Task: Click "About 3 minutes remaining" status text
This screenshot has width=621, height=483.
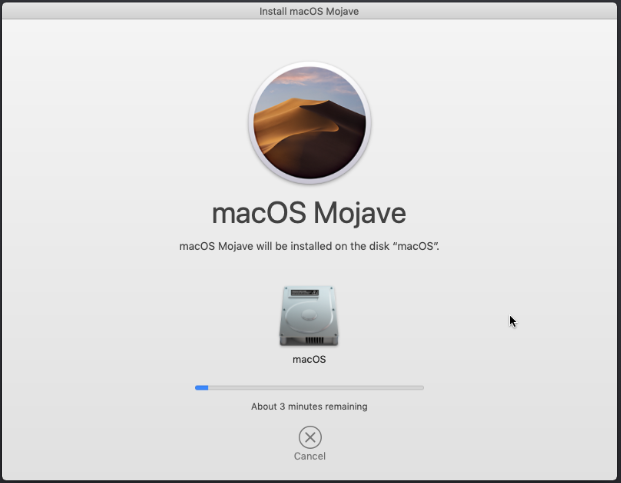Action: click(x=309, y=407)
